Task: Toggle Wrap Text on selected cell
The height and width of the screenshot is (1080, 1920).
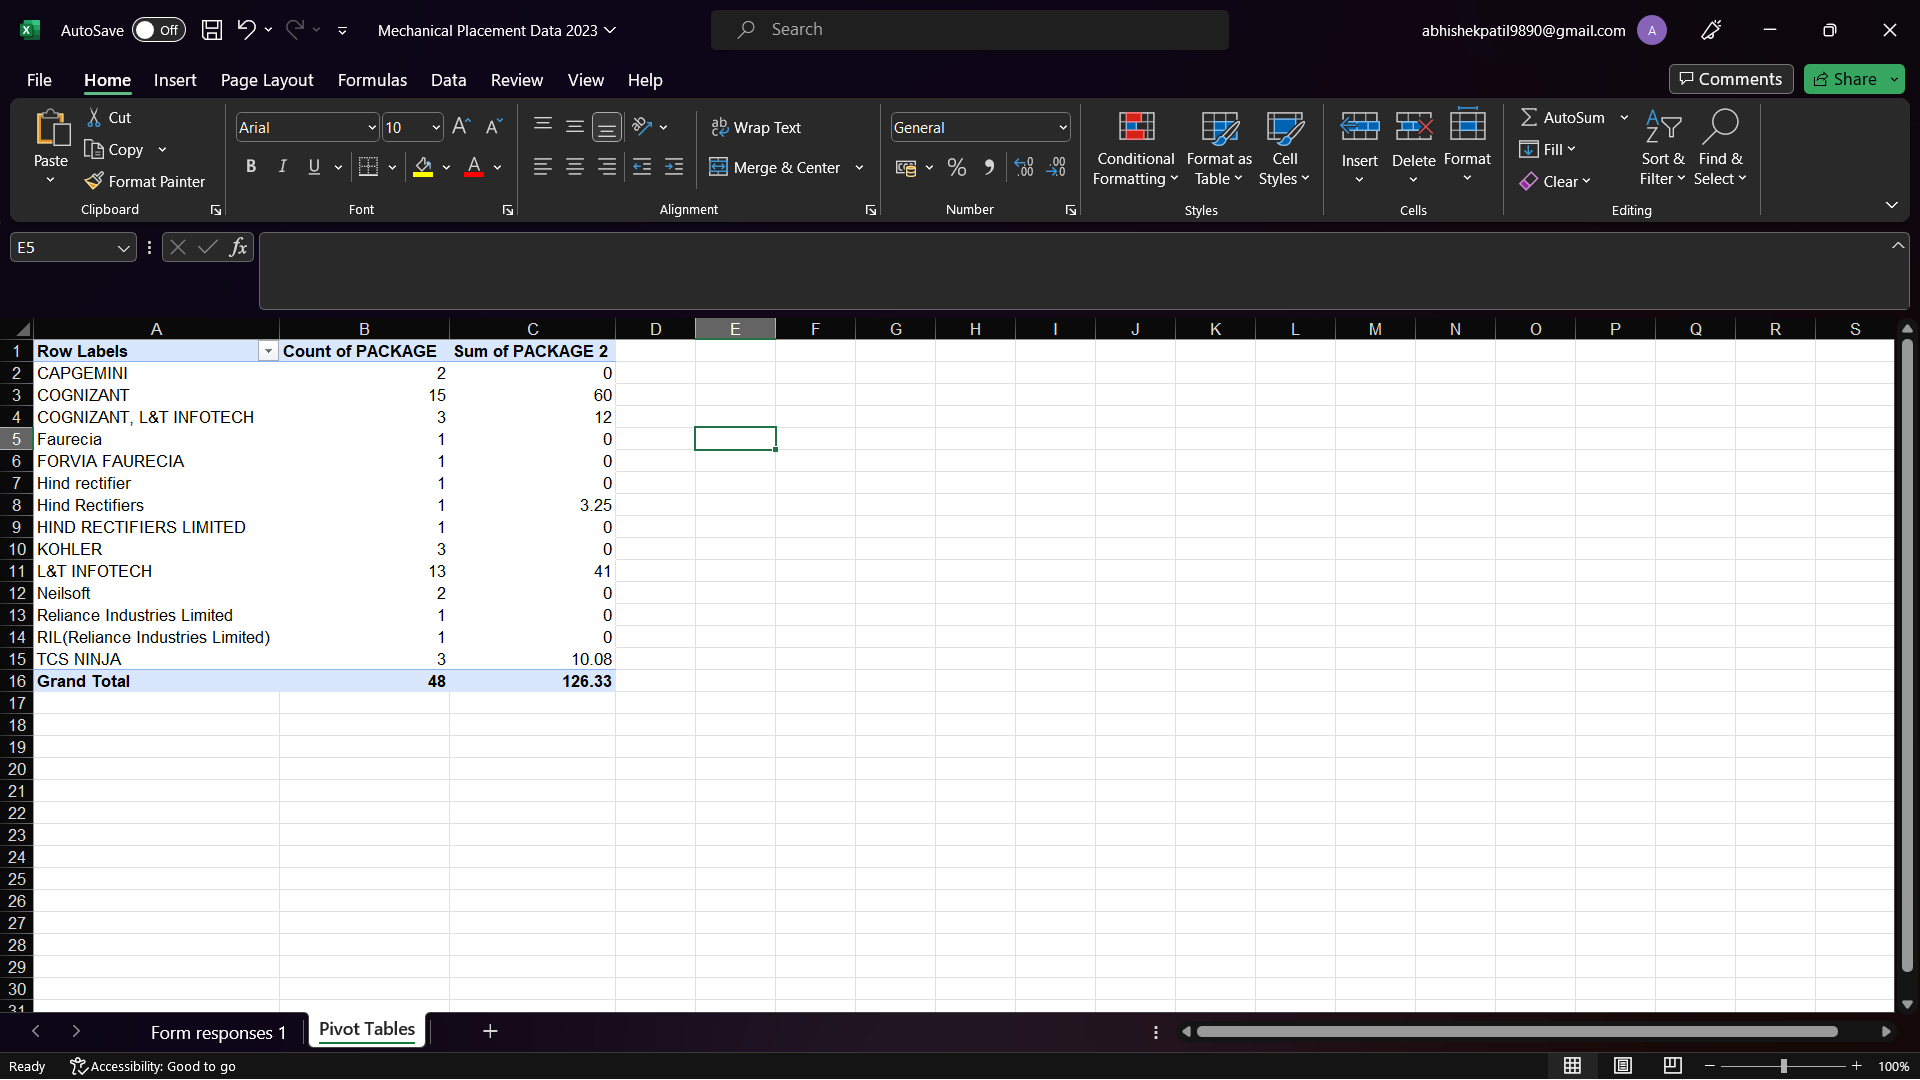Action: 756,127
